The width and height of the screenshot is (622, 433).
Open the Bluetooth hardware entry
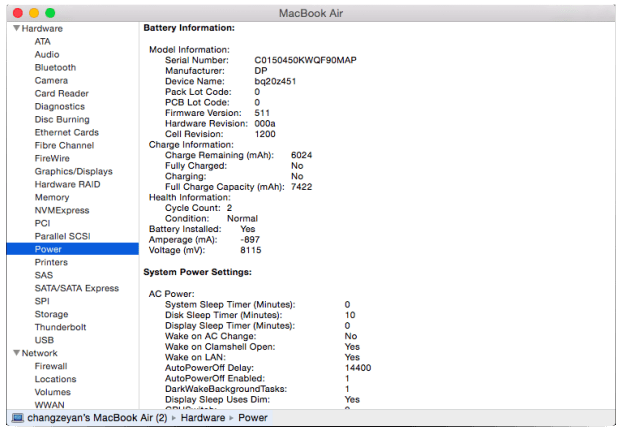click(x=55, y=67)
